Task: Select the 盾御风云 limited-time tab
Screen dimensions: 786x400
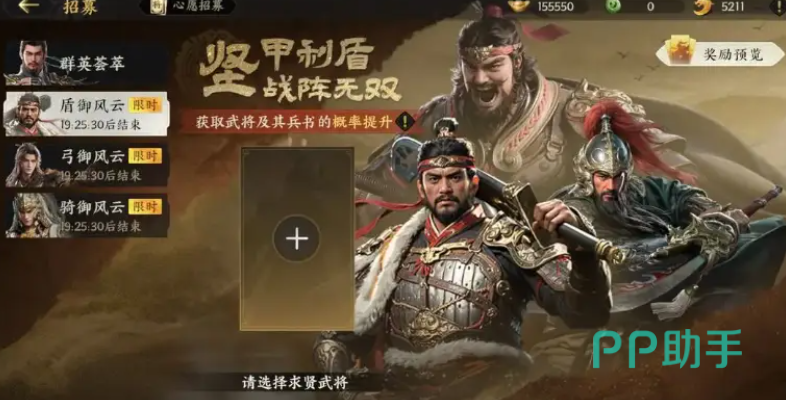Action: tap(86, 114)
